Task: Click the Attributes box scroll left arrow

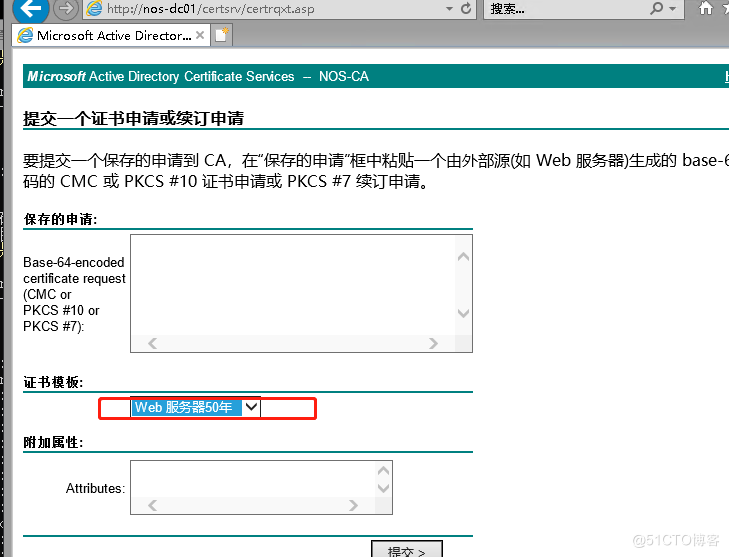Action: 152,505
